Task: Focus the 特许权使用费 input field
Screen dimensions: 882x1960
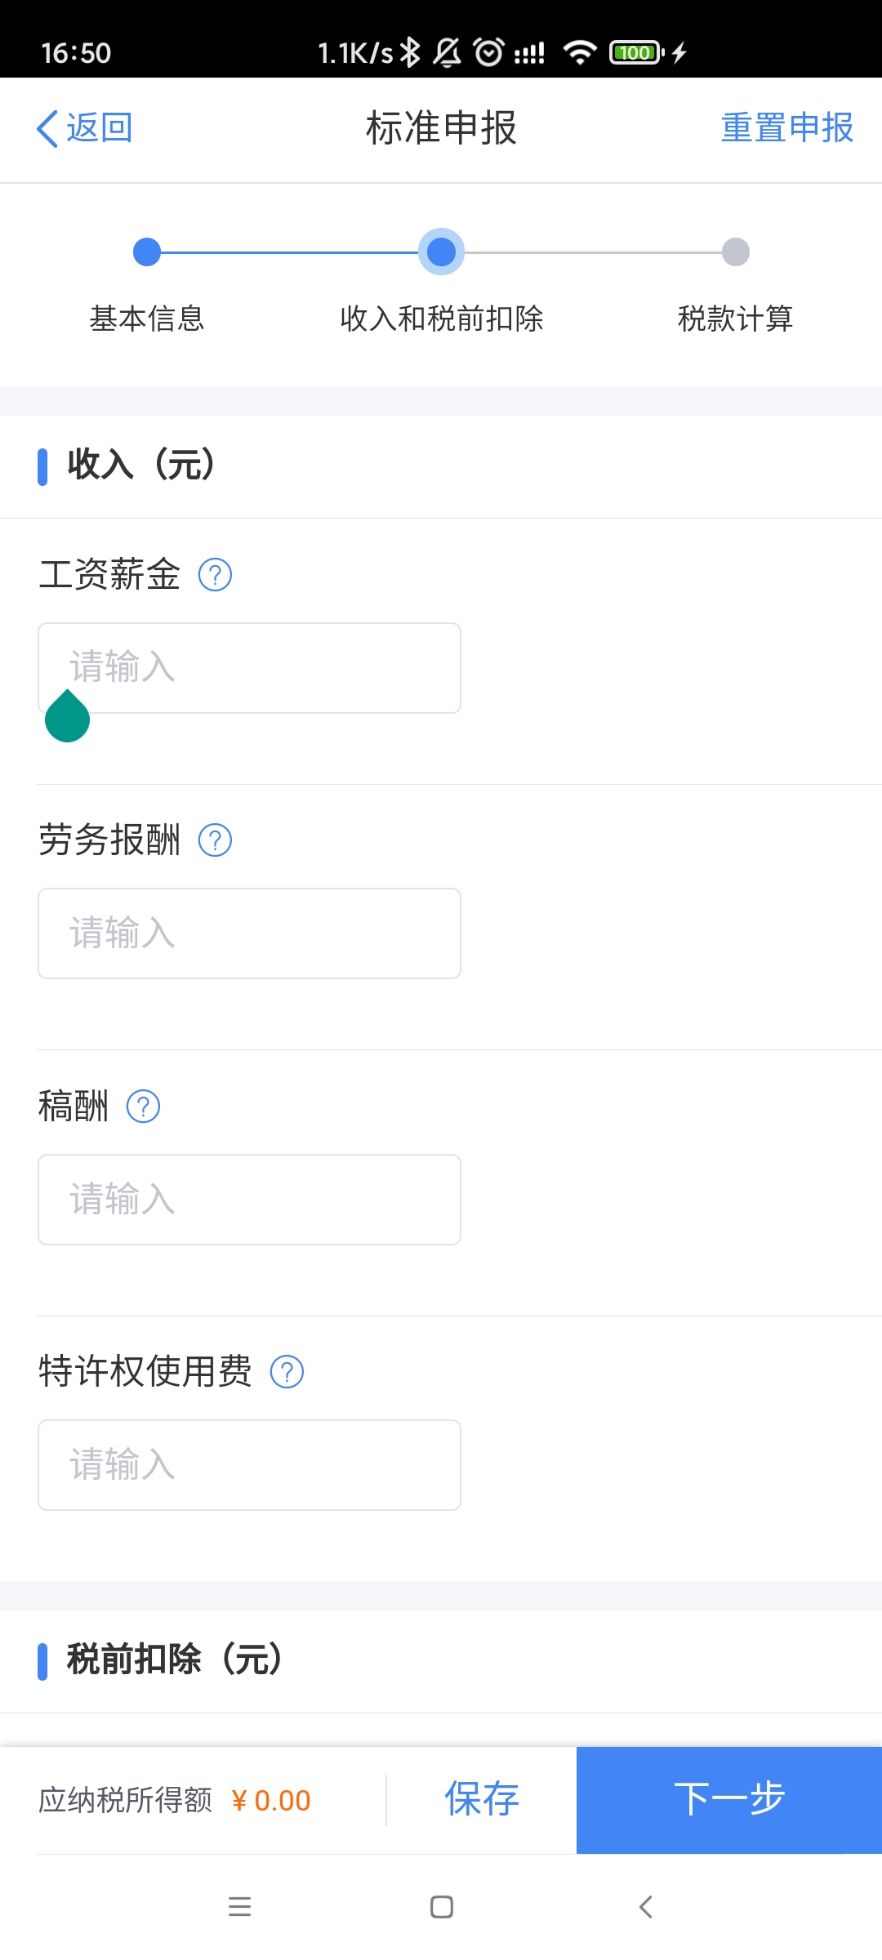Action: point(249,1465)
